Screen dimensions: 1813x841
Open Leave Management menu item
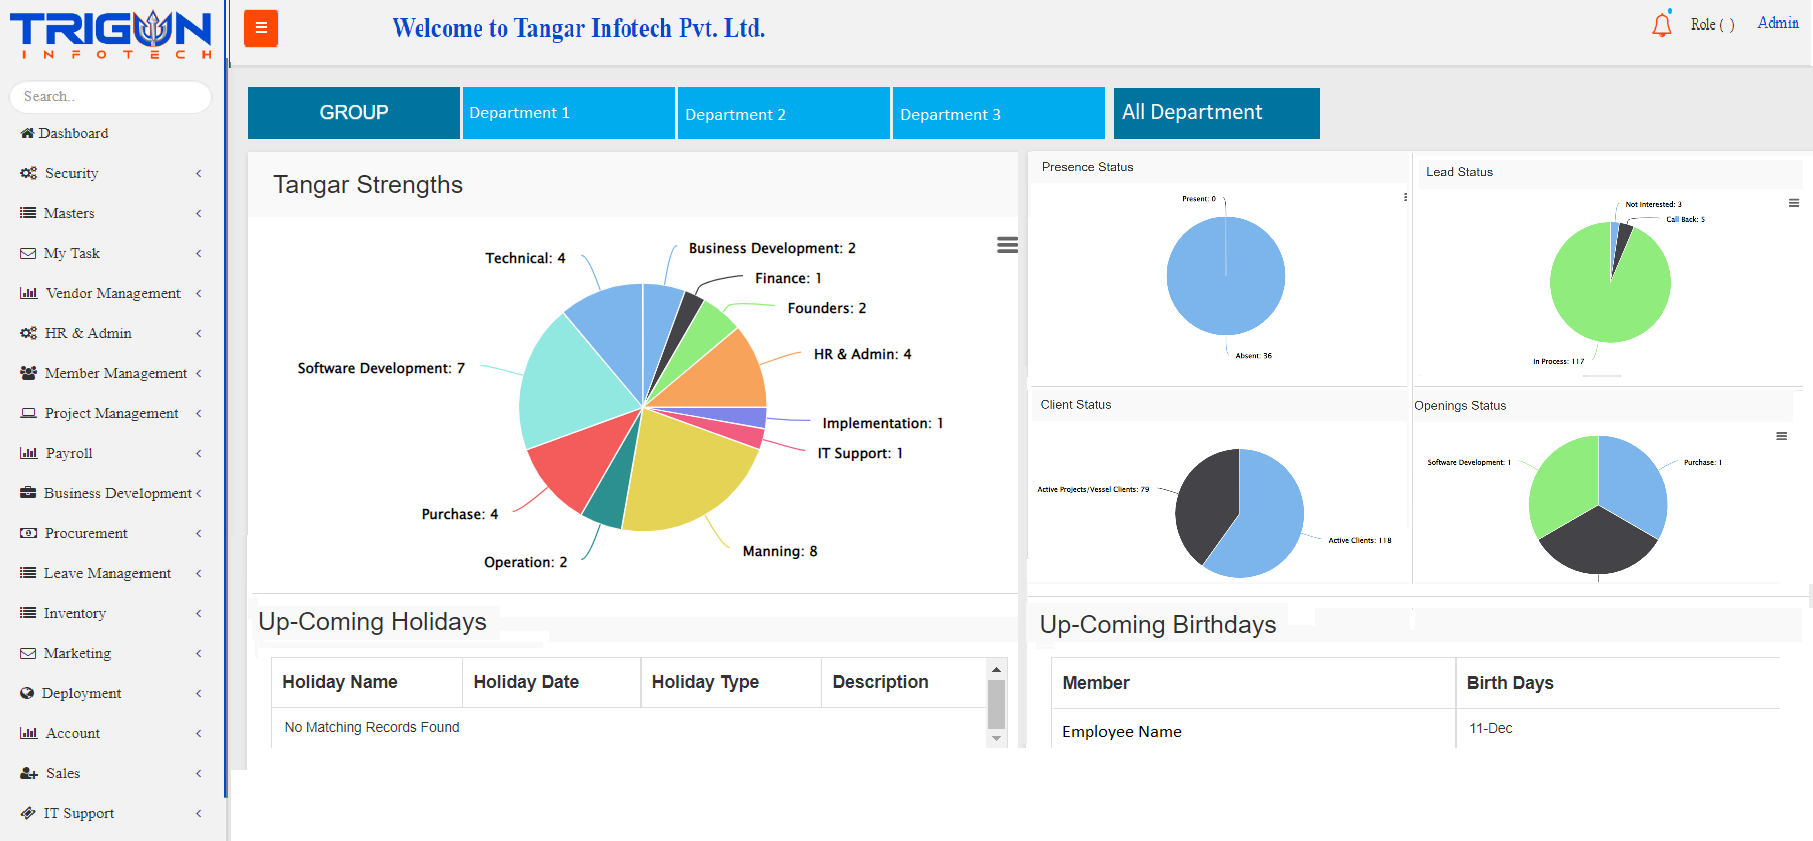point(107,573)
